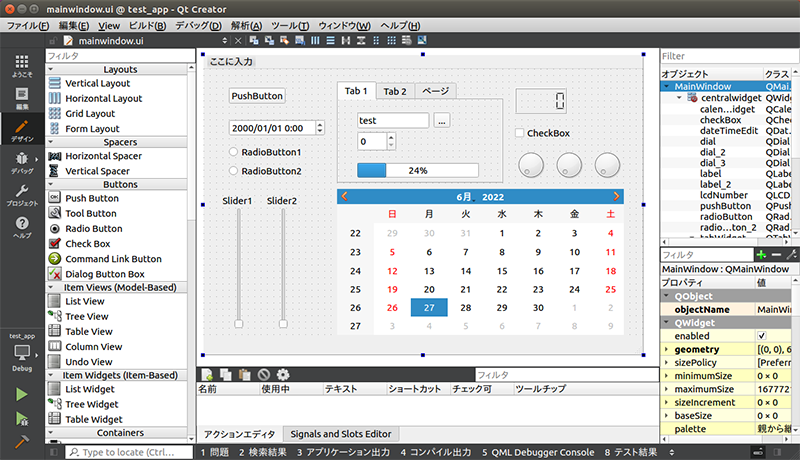The image size is (800, 460).
Task: Open the Projects (プロジェクト) mode
Action: [x=22, y=195]
